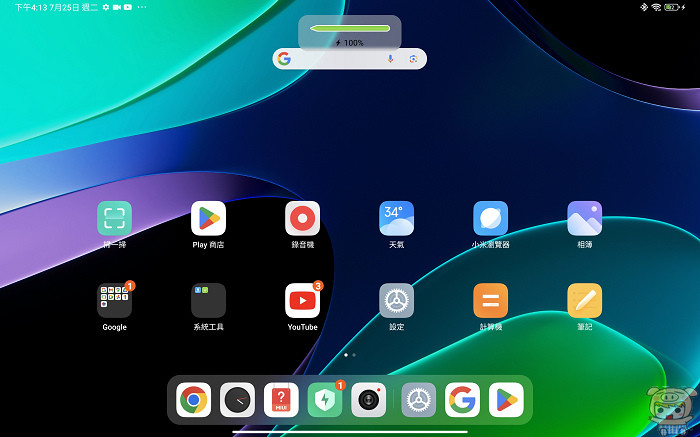700x437 pixels.
Task: Open the Google apps folder
Action: coord(114,300)
